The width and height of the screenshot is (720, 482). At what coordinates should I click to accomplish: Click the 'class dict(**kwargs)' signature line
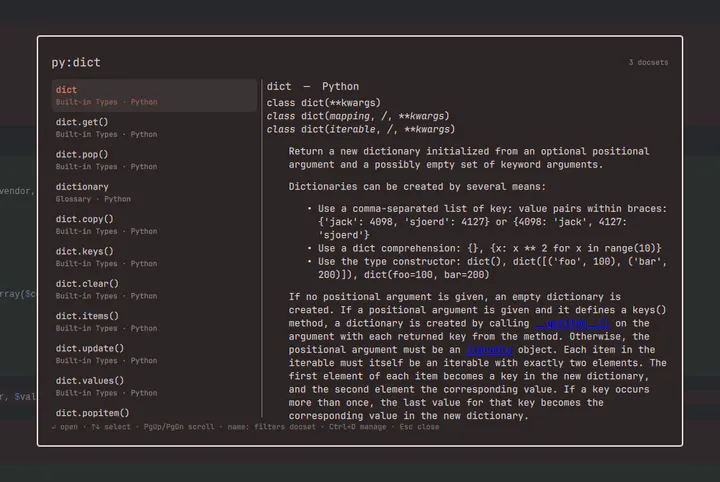pos(324,103)
